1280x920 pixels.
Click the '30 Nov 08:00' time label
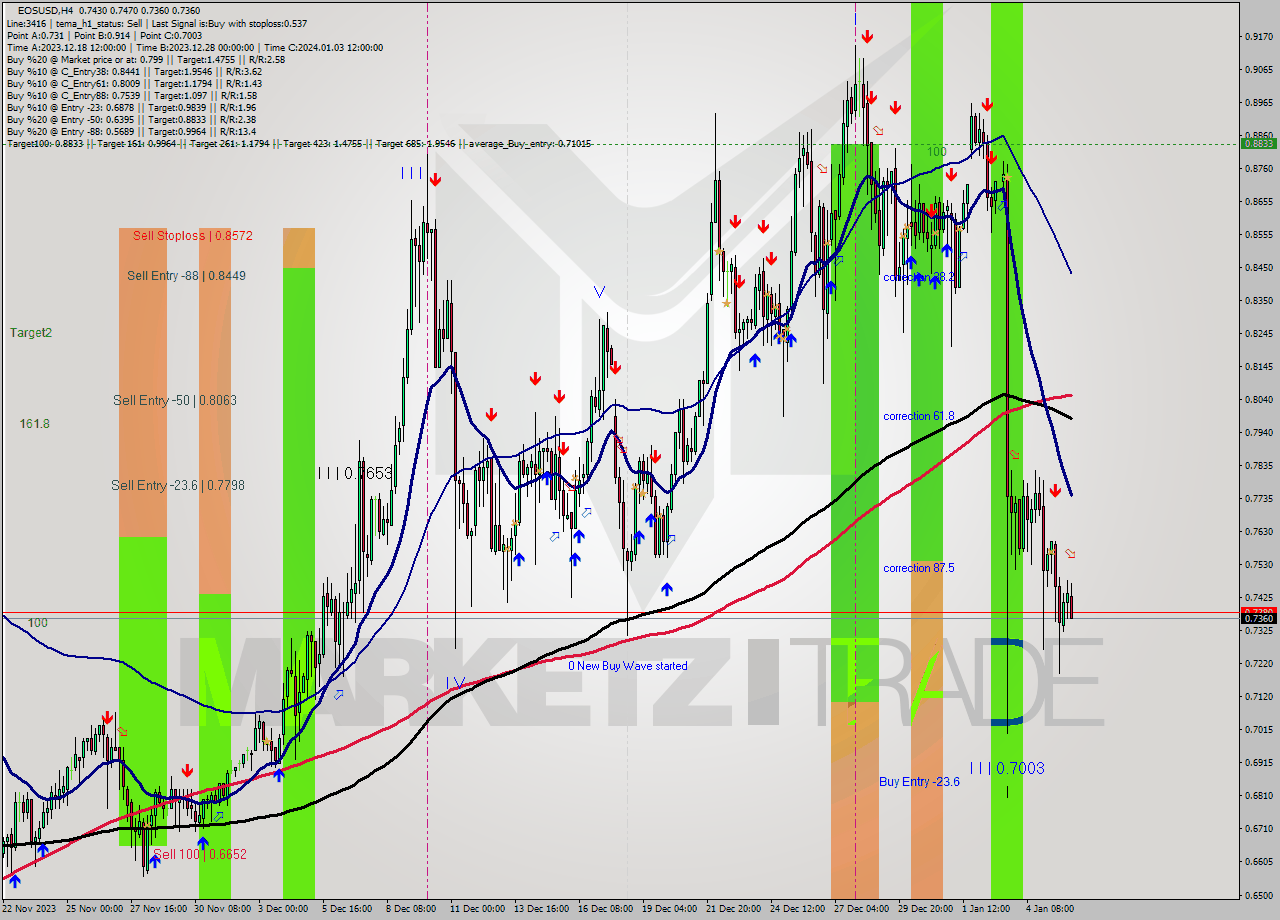click(222, 909)
